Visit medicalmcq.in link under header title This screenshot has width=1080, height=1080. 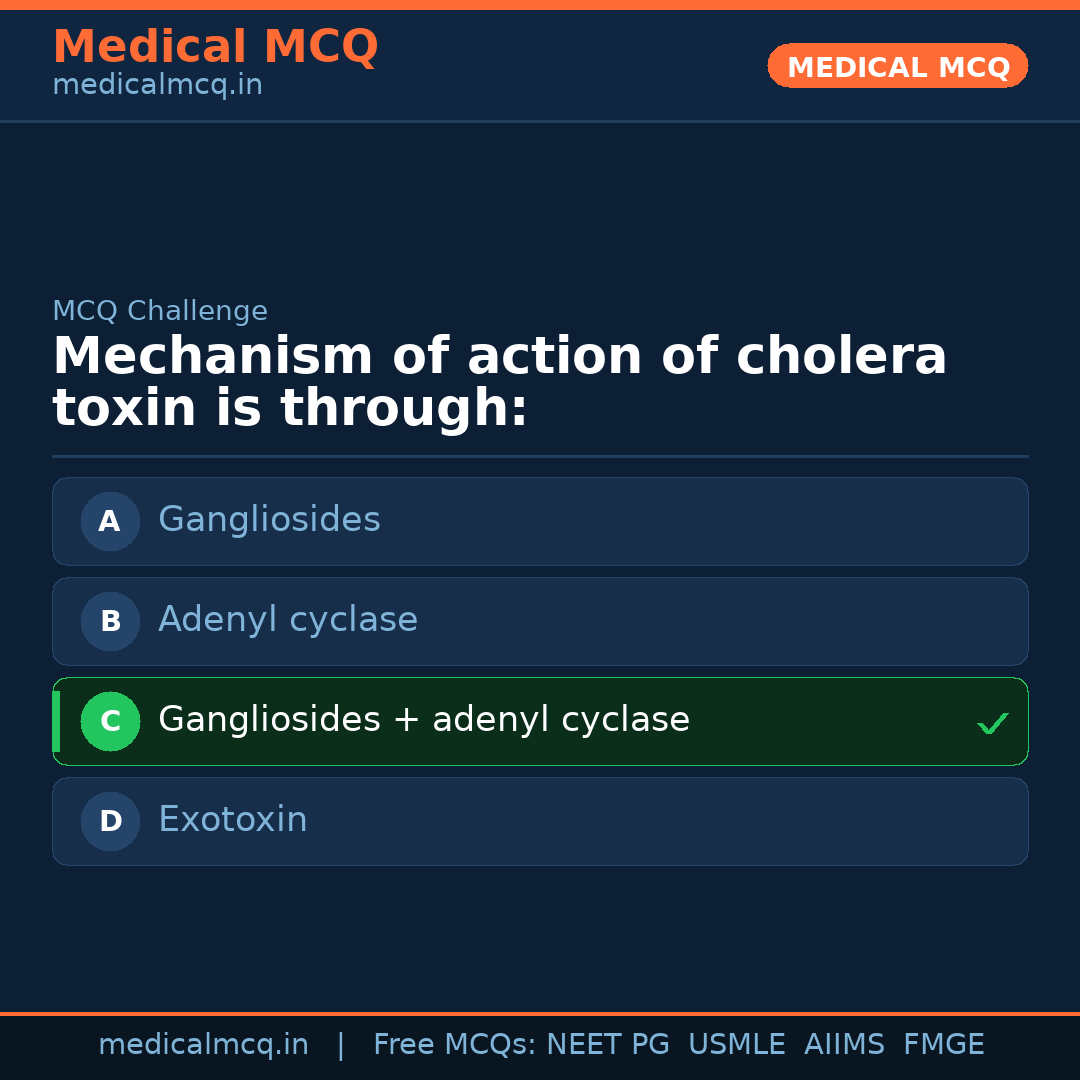point(157,86)
